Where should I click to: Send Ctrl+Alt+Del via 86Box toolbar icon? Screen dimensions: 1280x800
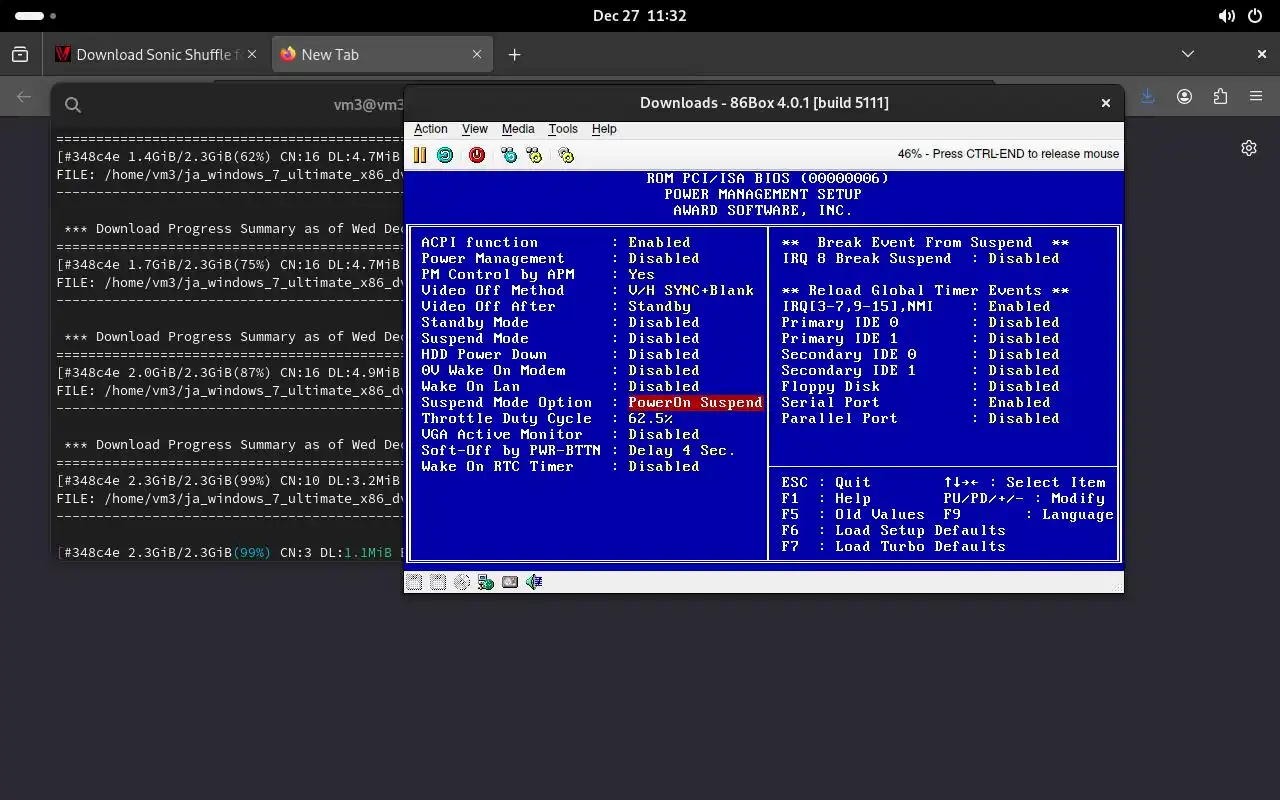point(509,155)
